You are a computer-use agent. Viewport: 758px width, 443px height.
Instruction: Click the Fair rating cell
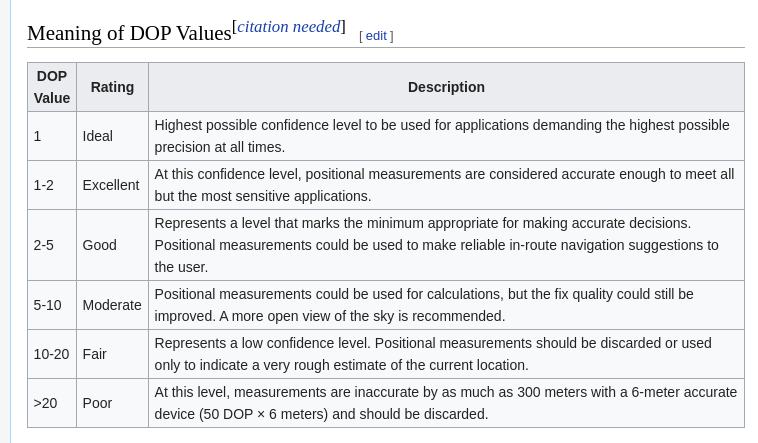coord(94,354)
